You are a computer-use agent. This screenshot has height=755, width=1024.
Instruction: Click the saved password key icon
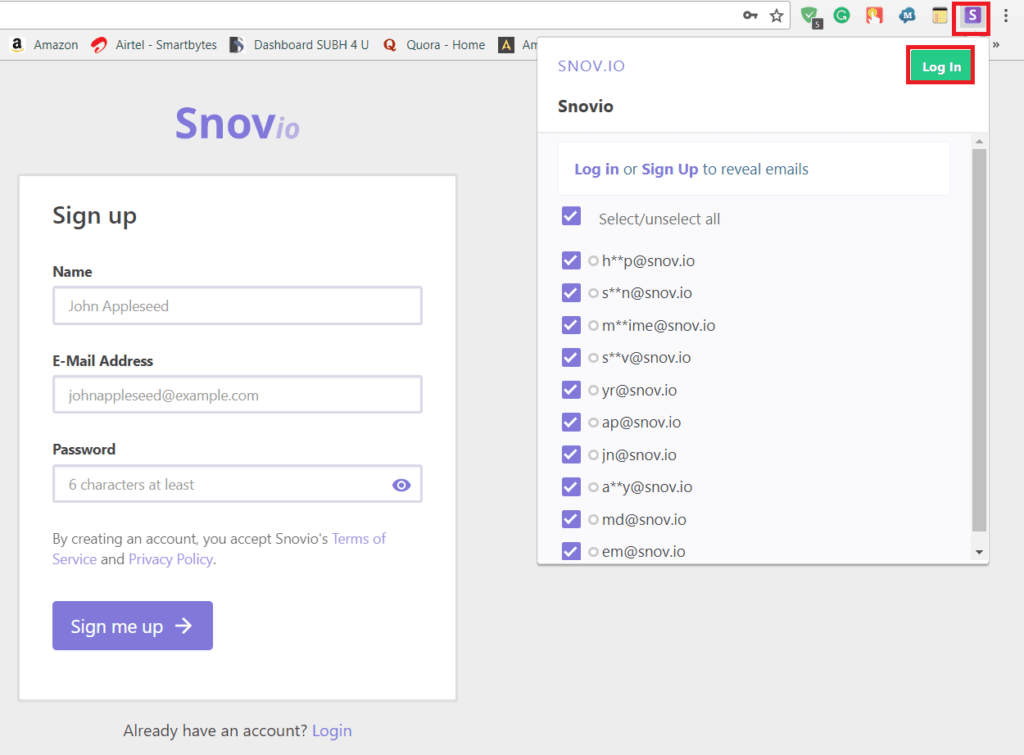click(750, 16)
